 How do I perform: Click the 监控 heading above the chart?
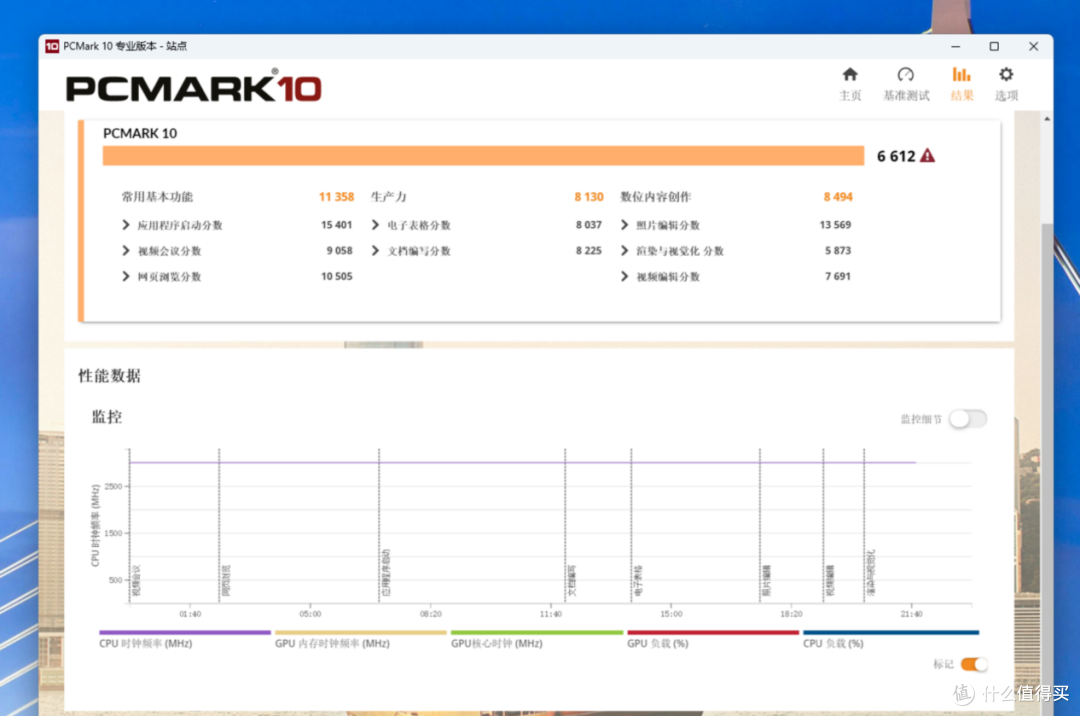[x=107, y=417]
